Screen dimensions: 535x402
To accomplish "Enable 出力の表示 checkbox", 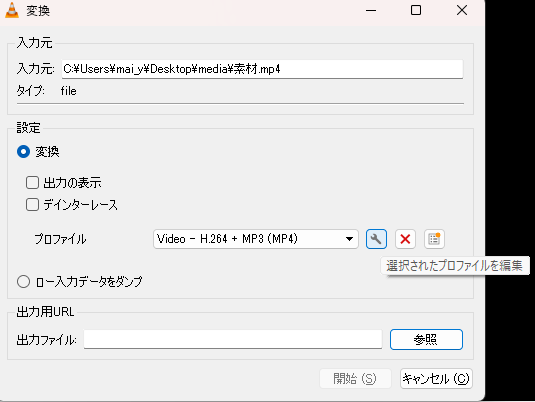I will pos(32,183).
